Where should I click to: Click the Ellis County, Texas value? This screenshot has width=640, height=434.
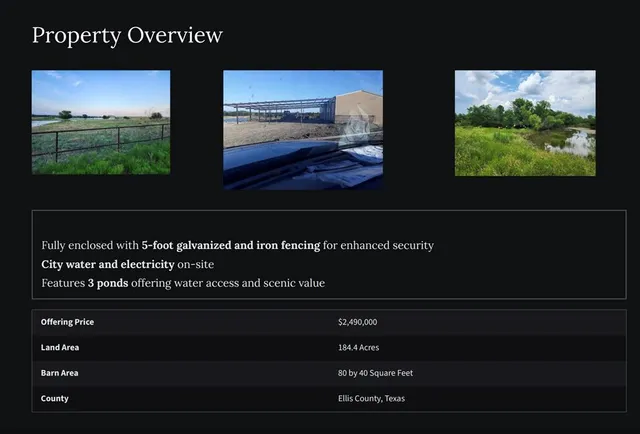(x=371, y=398)
